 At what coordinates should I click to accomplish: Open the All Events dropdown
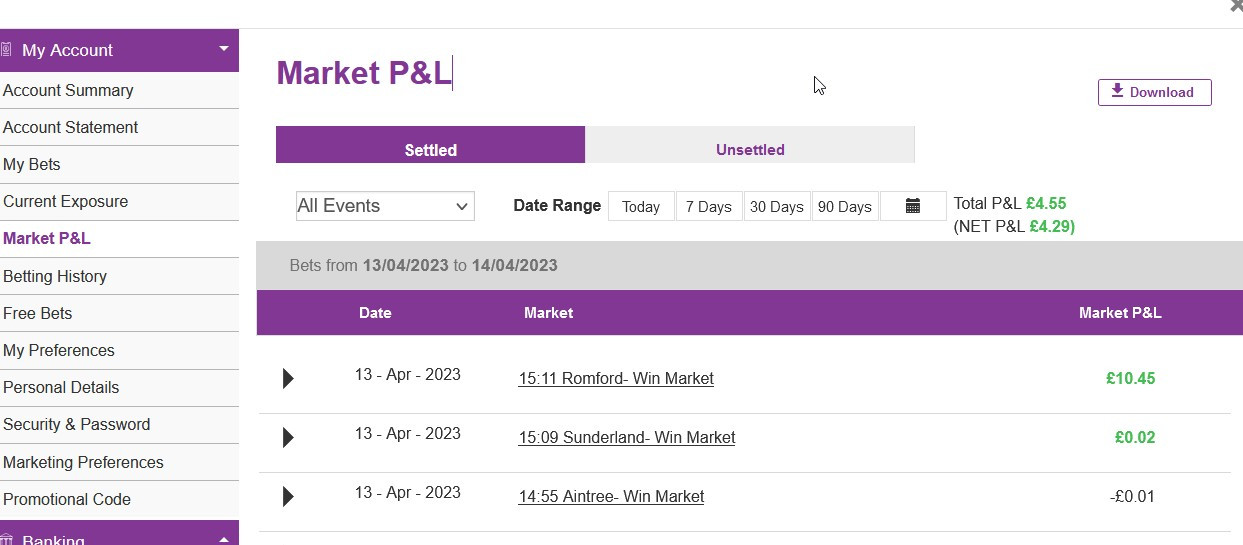pyautogui.click(x=385, y=206)
